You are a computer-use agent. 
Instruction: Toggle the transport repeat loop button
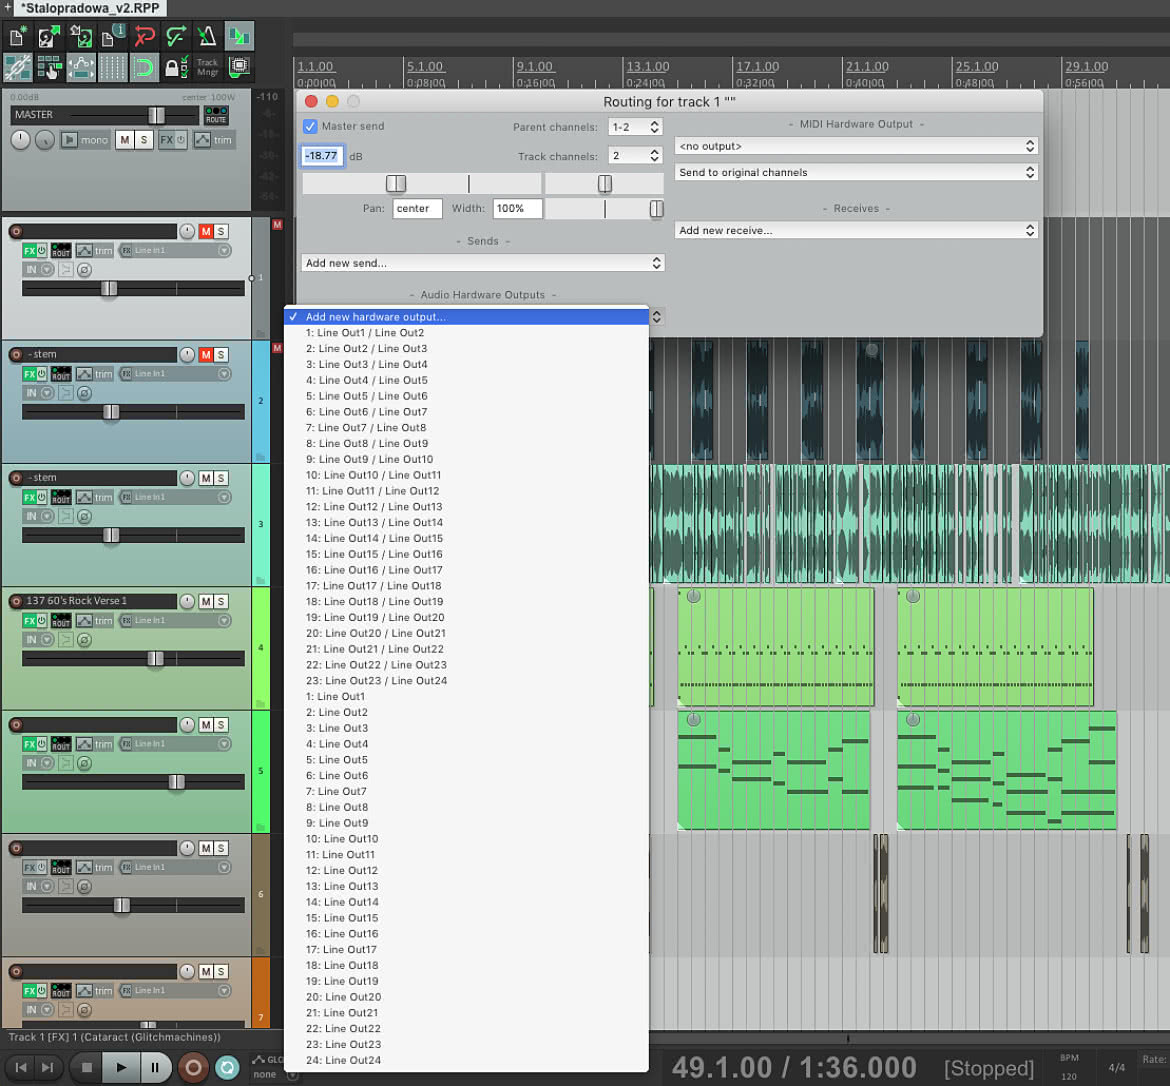tap(227, 1068)
